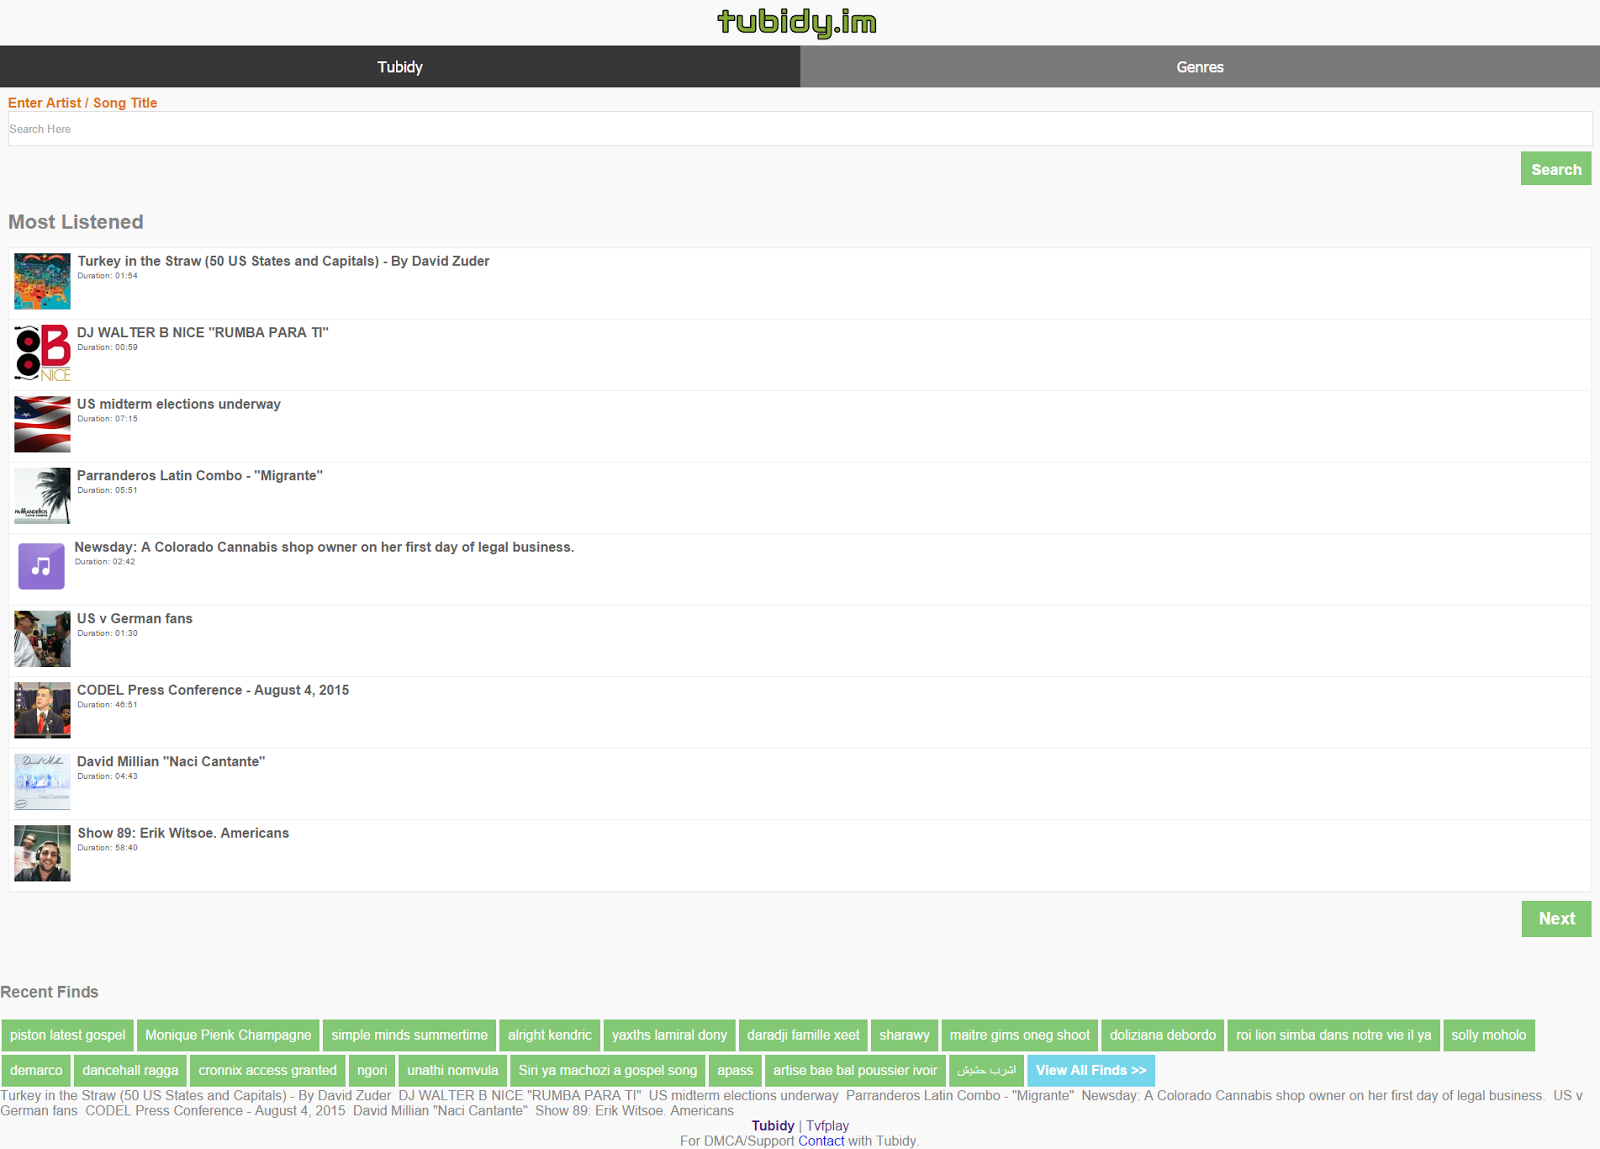Viewport: 1600px width, 1149px height.
Task: Open Show 89 Erik Witsoe thumbnail
Action: pos(42,853)
